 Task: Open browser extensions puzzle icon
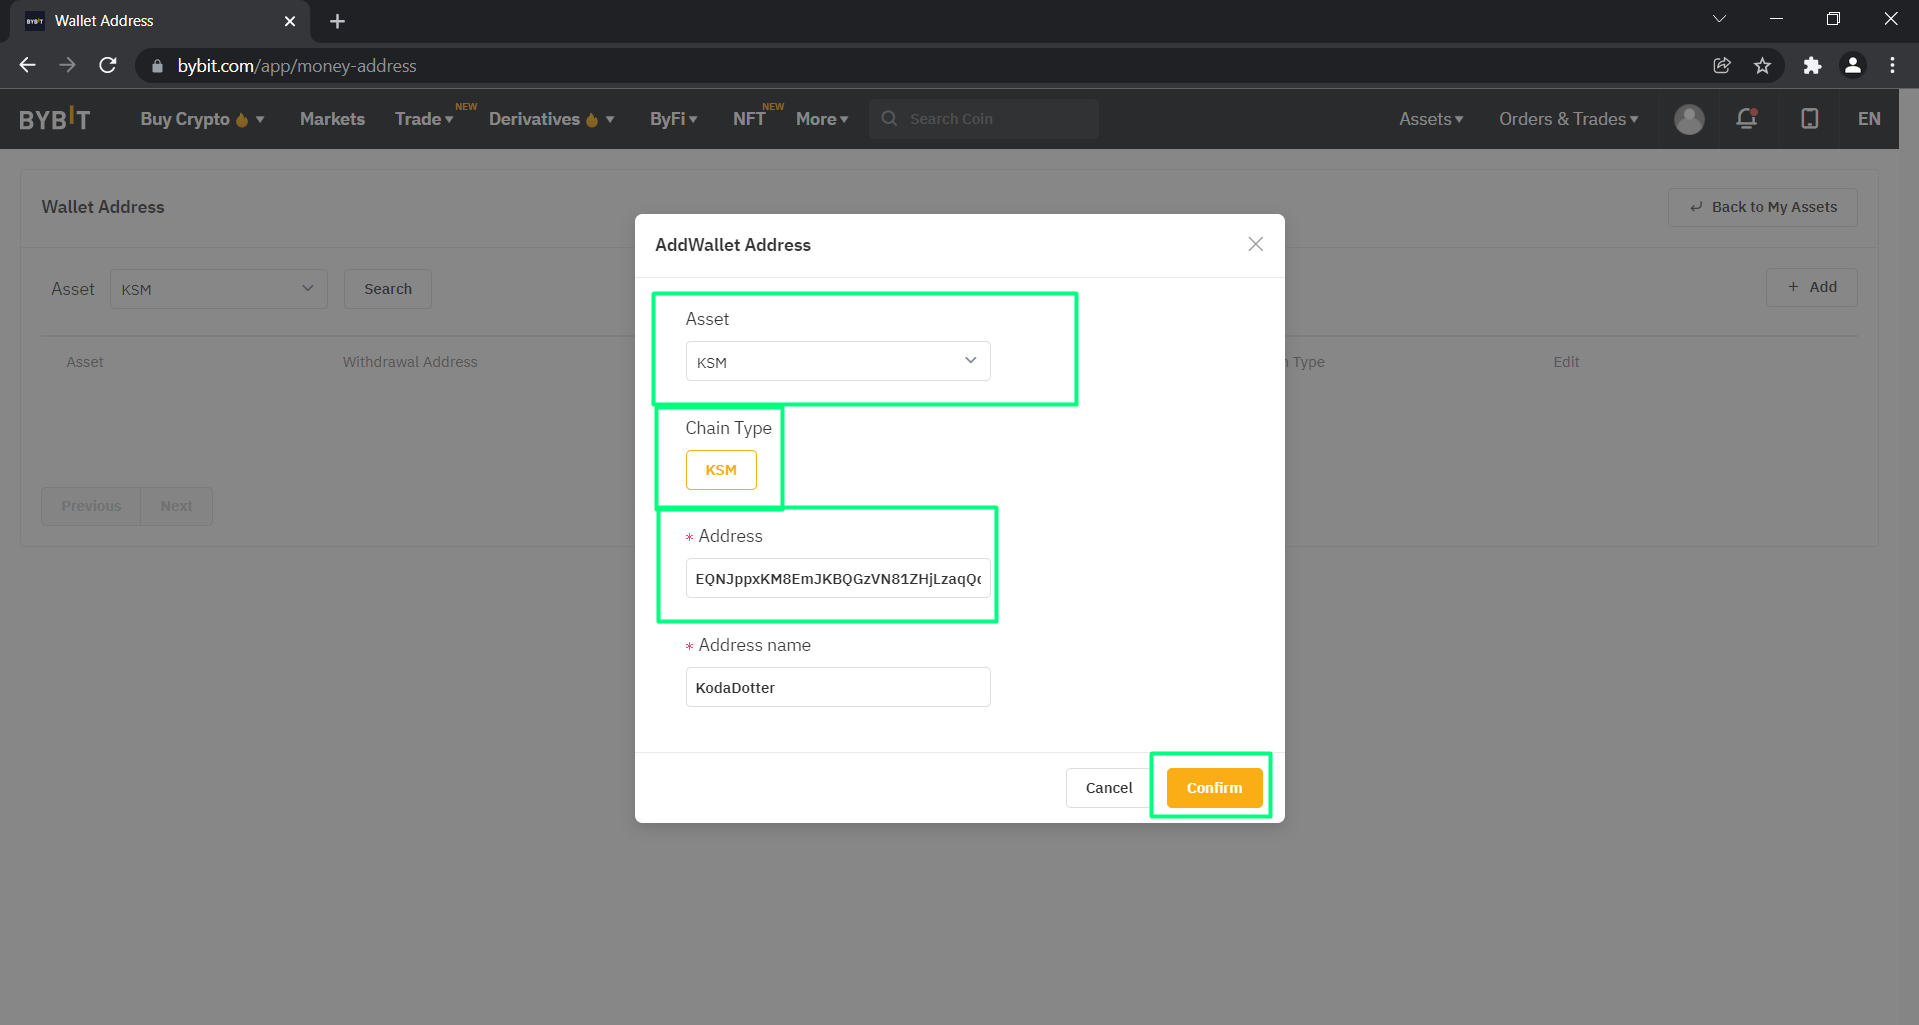pos(1811,66)
